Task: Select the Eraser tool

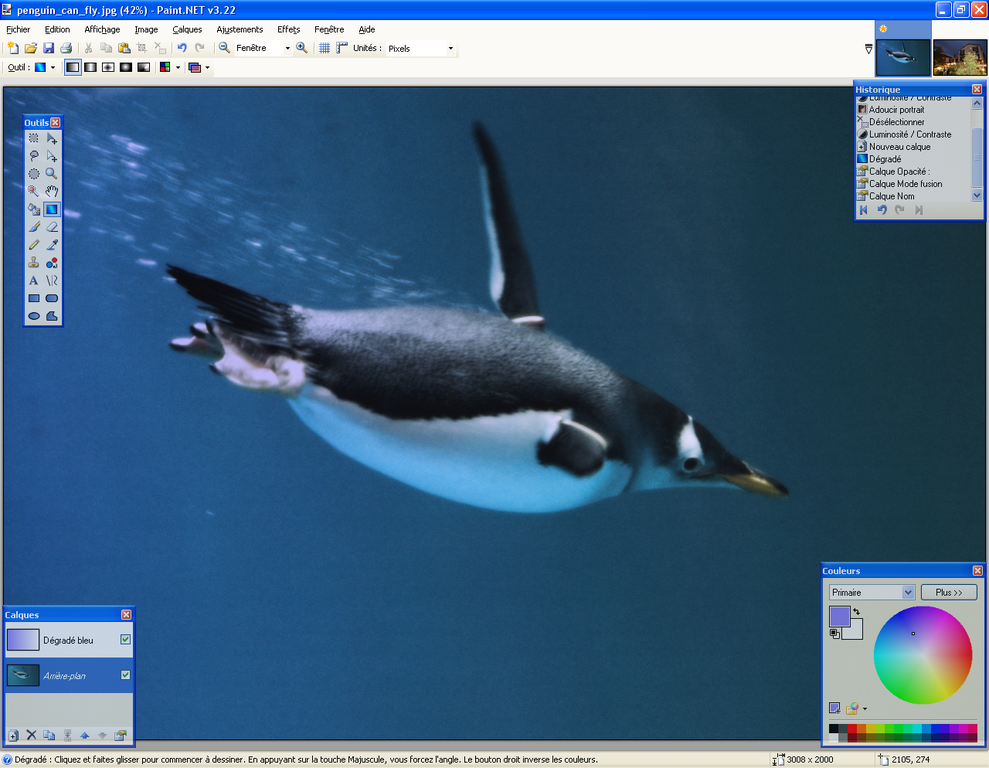Action: [51, 226]
